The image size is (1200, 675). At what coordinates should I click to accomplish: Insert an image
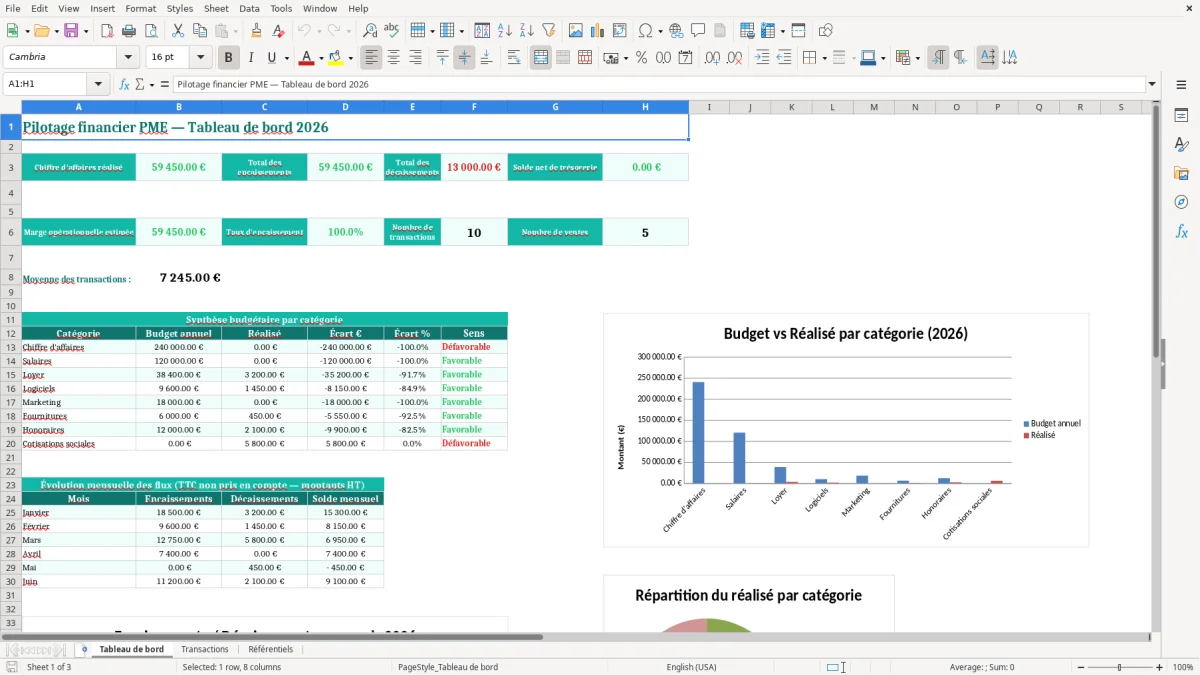[x=575, y=31]
